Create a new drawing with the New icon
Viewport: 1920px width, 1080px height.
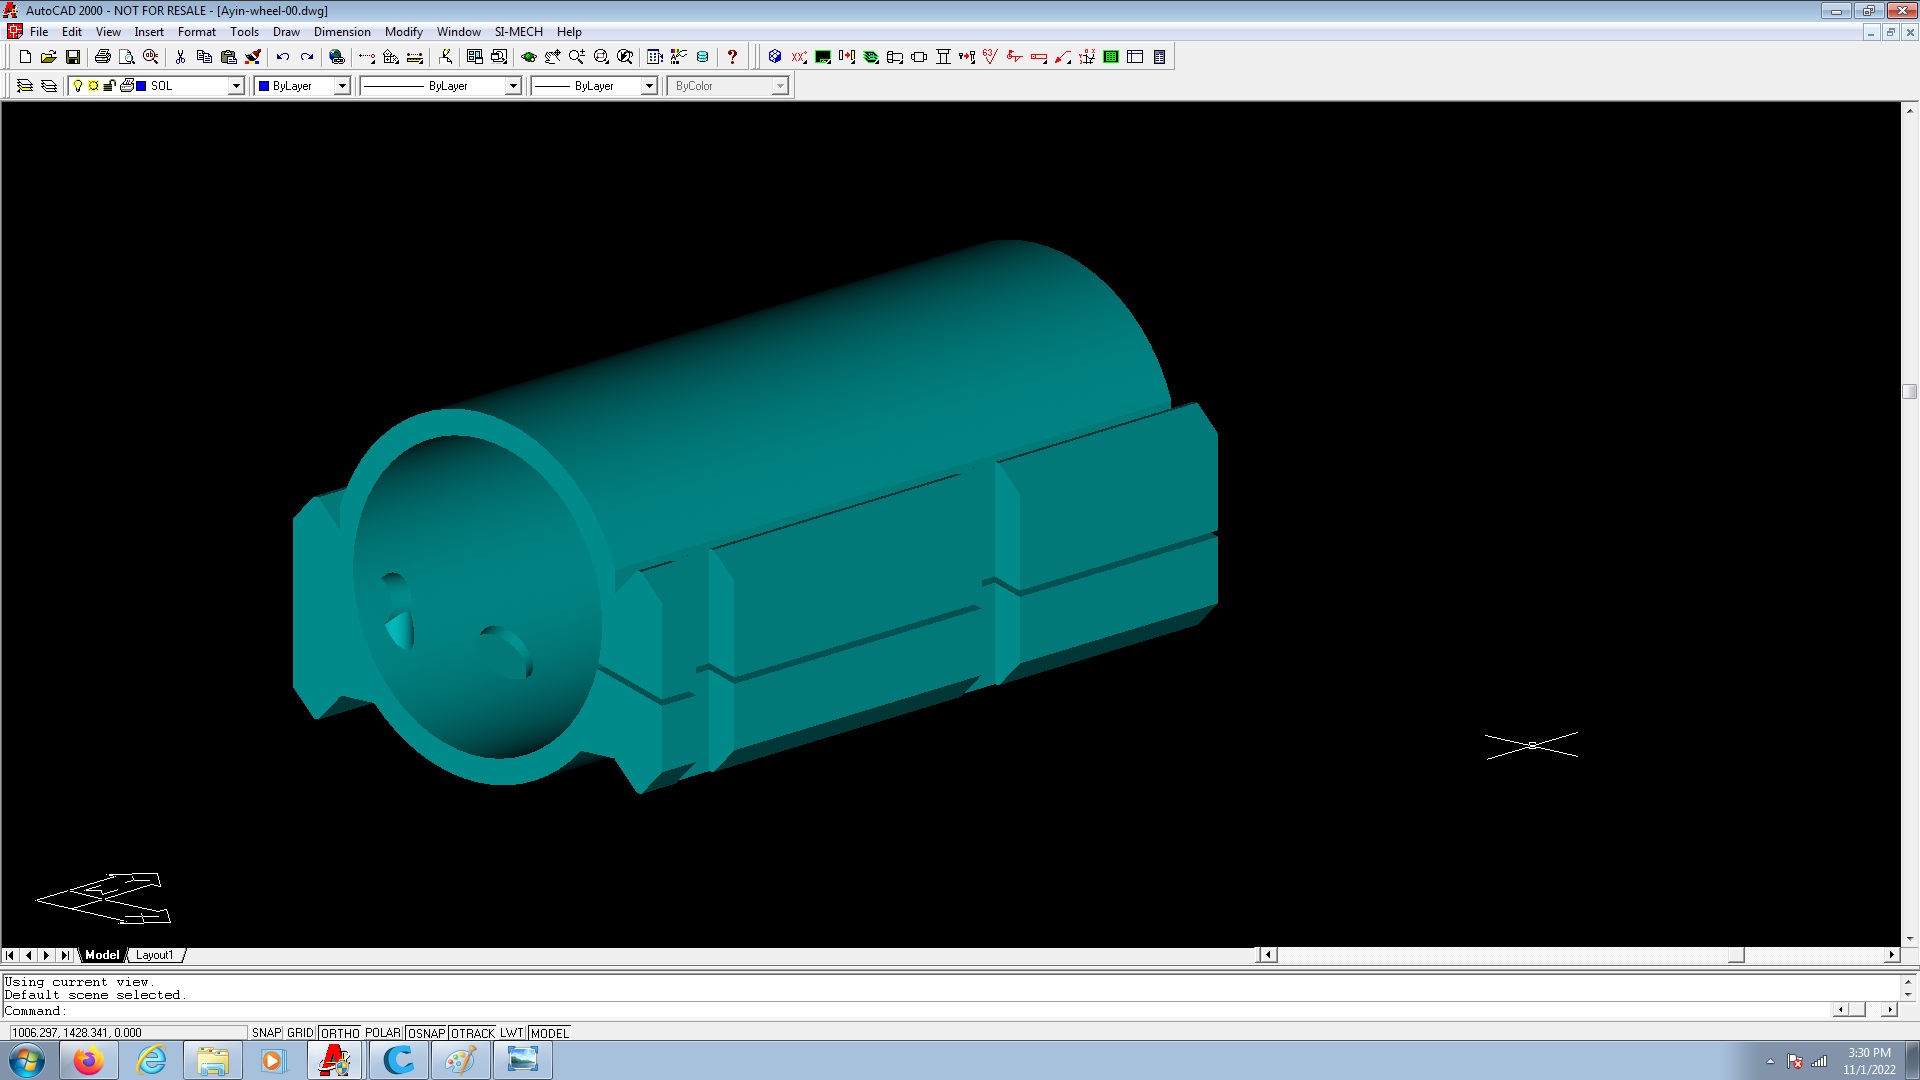[25, 57]
